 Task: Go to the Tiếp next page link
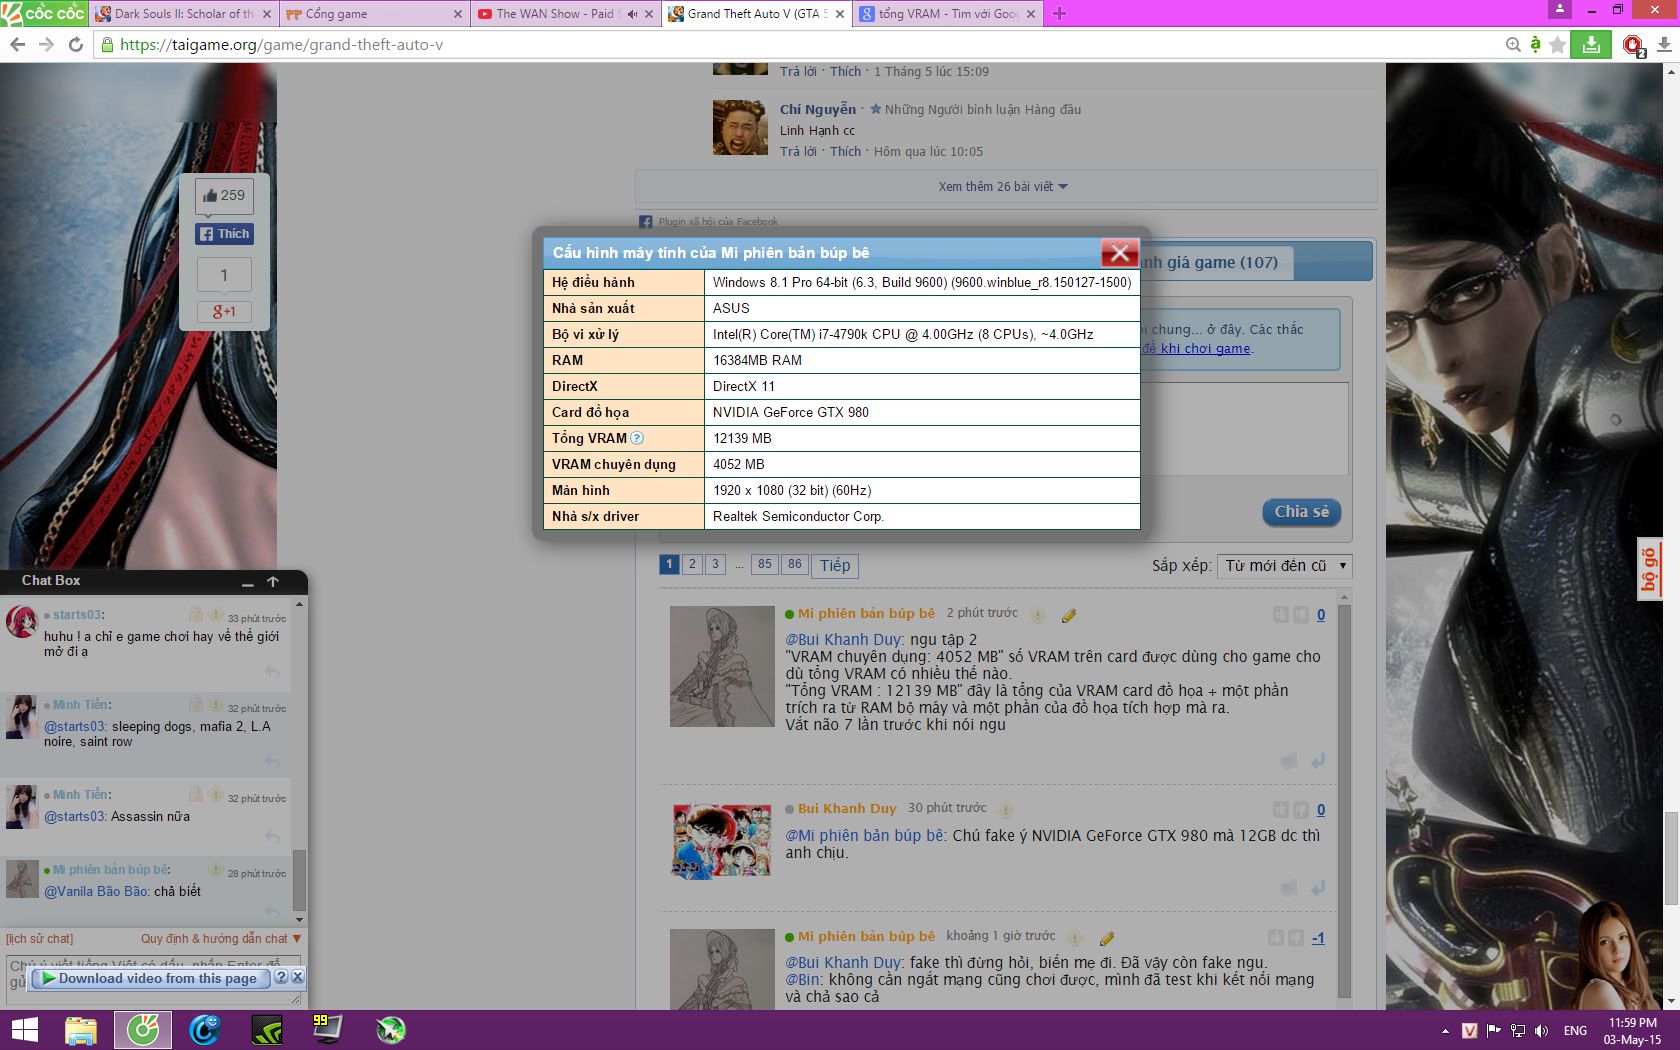(835, 566)
